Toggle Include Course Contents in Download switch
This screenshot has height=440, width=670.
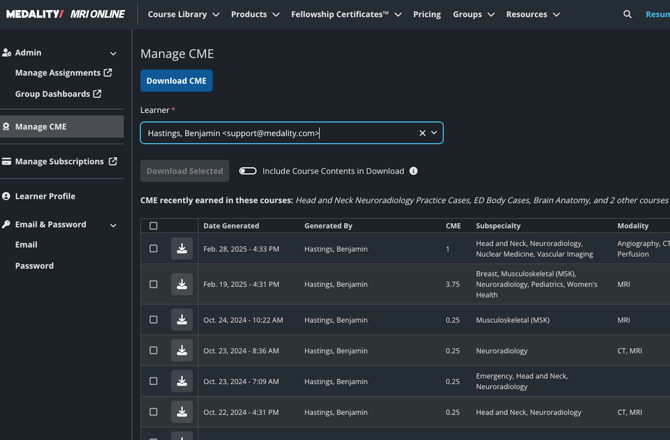coord(248,171)
